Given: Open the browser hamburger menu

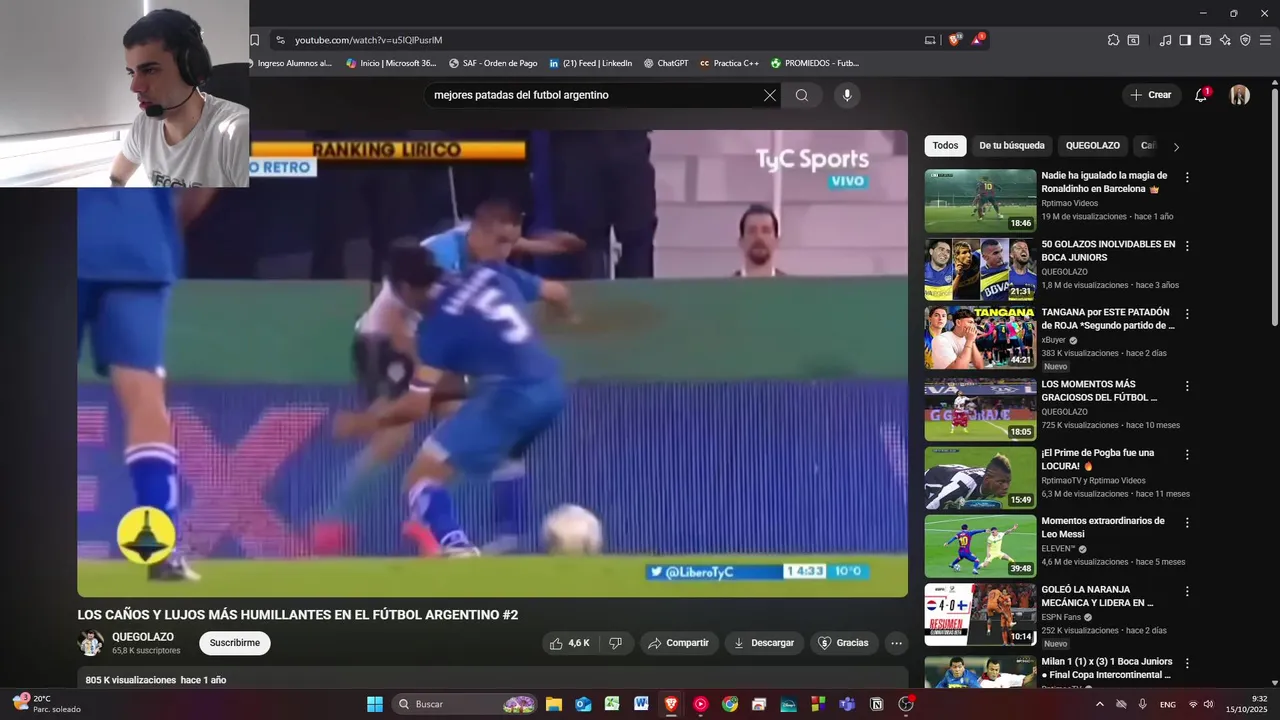Looking at the screenshot, I should click(x=1265, y=40).
